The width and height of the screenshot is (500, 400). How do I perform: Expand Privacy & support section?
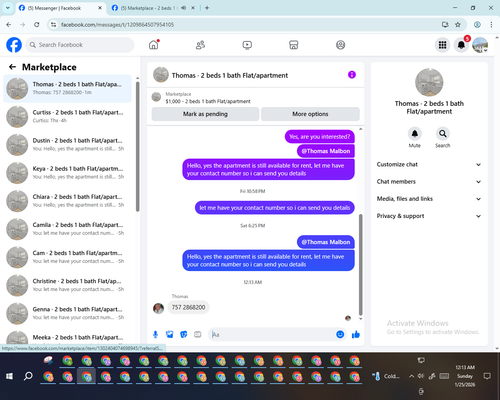click(x=429, y=216)
